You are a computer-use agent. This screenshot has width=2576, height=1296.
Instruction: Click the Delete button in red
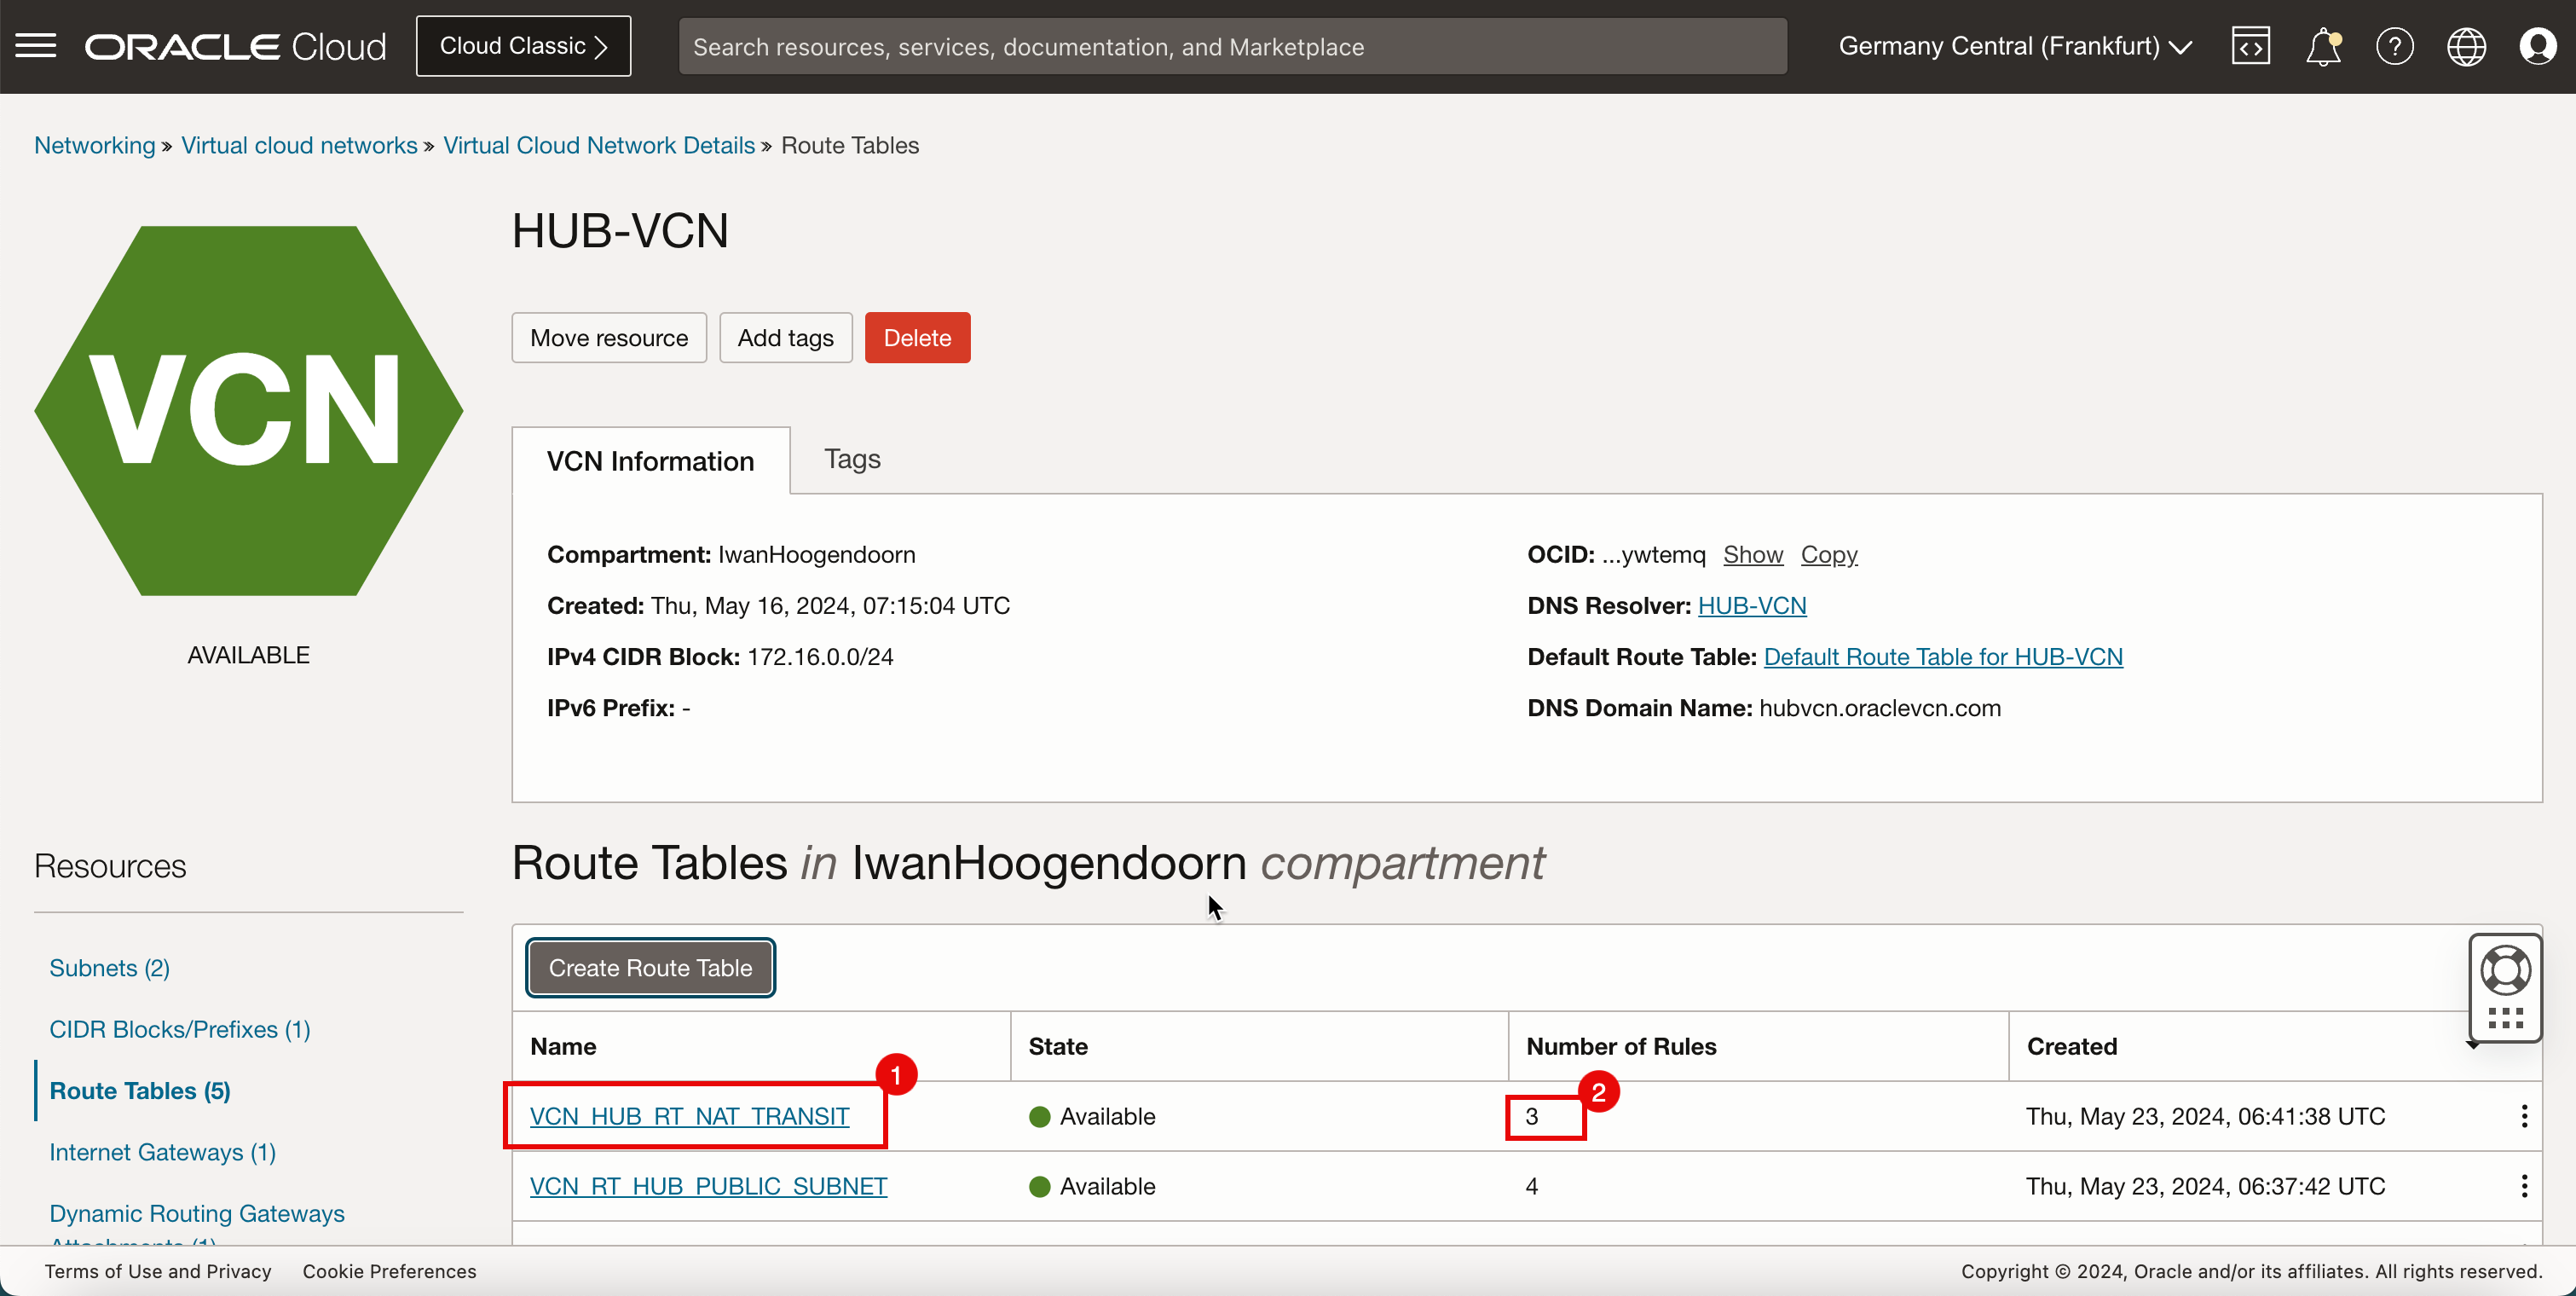[x=917, y=338]
